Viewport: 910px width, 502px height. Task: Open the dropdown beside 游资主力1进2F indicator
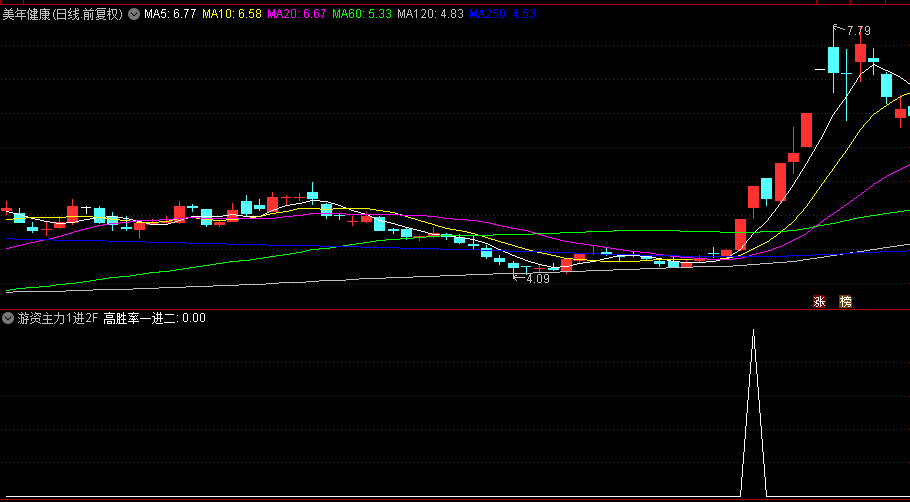(x=8, y=317)
